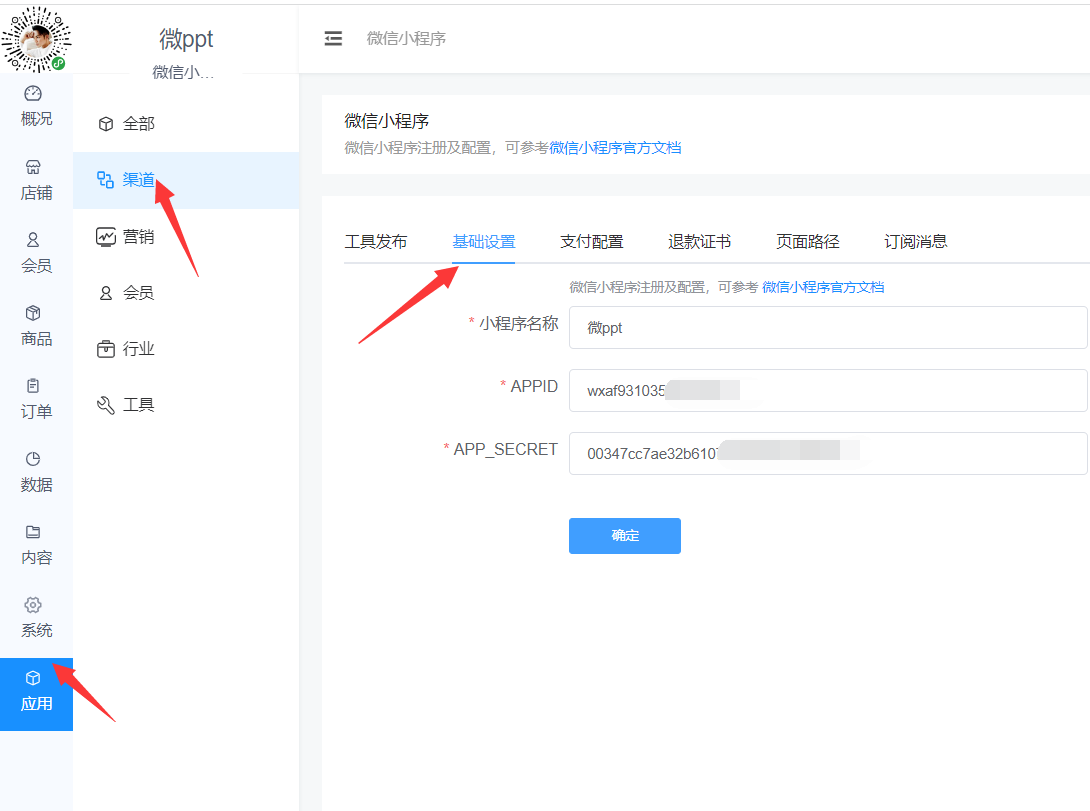The width and height of the screenshot is (1090, 811).
Task: Select 会员 in the secondary submenu
Action: click(x=186, y=293)
